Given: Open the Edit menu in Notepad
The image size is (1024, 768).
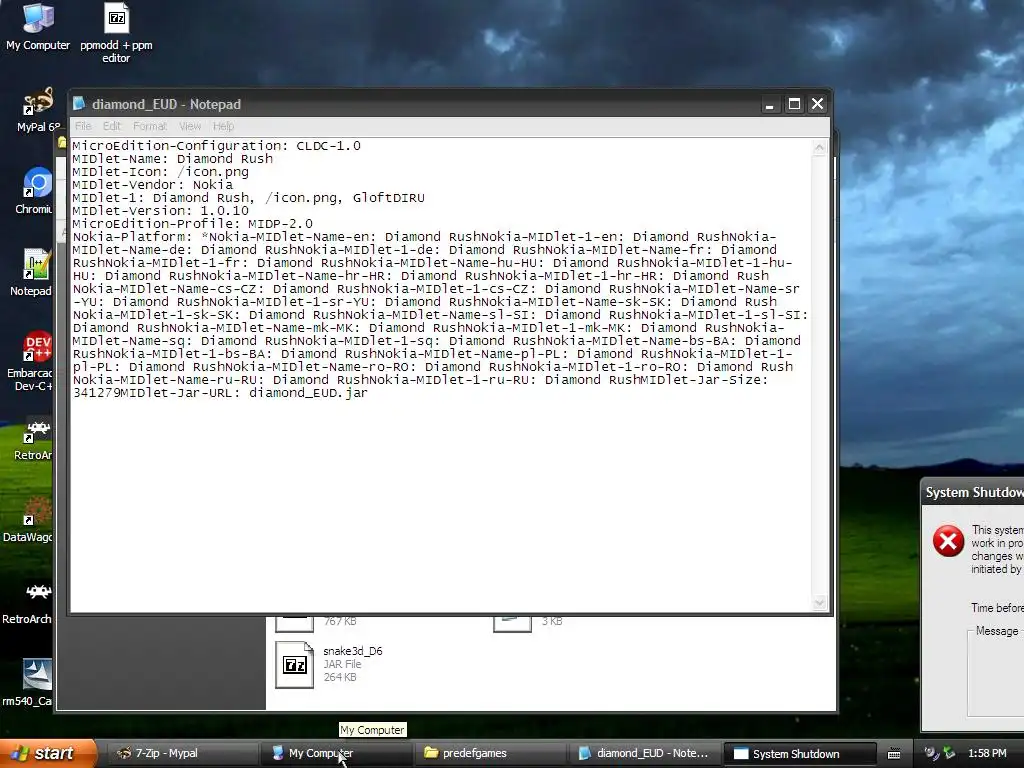Looking at the screenshot, I should tap(112, 126).
